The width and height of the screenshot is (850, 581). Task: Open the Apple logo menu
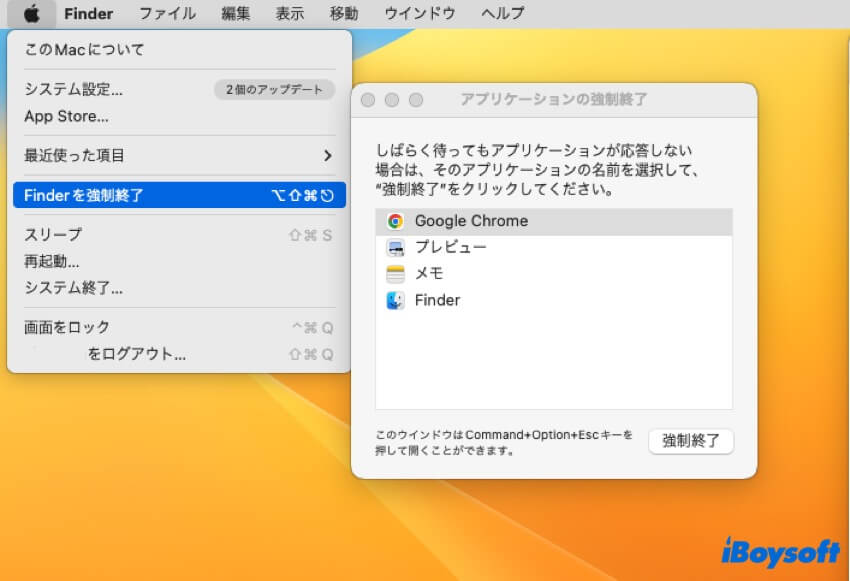[31, 14]
